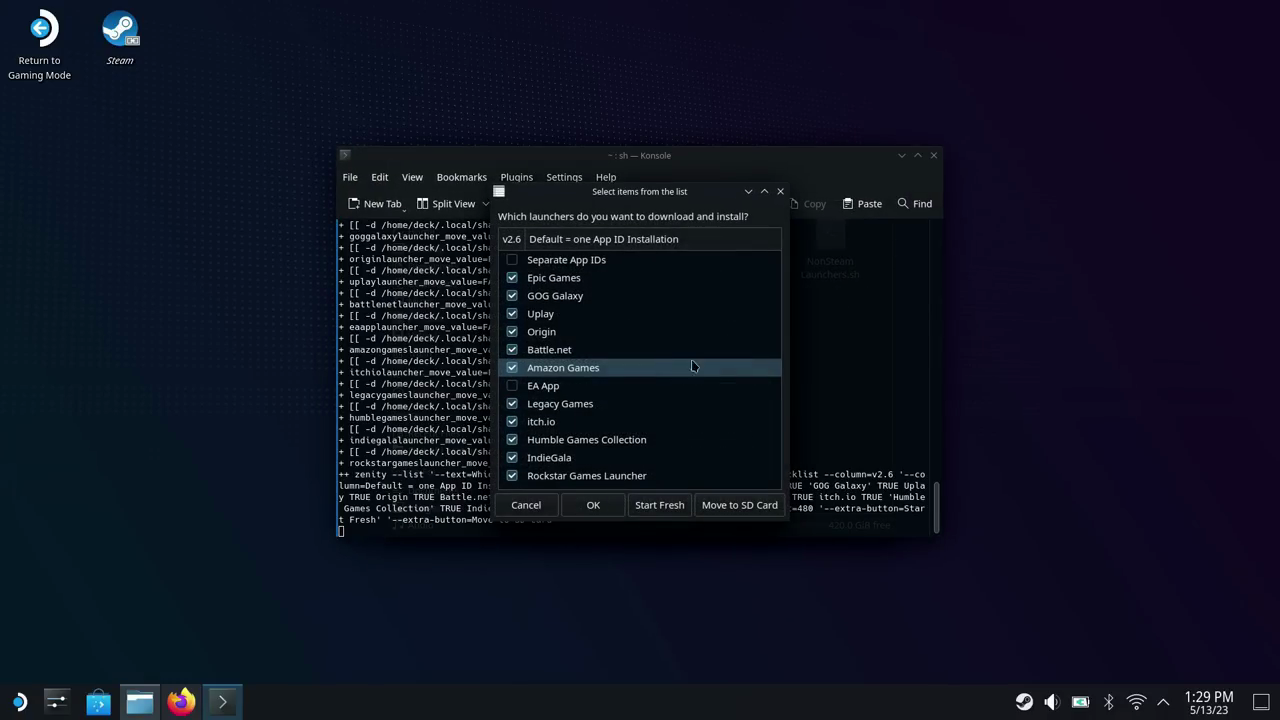Open Help menu in Konsole
The image size is (1280, 720).
click(x=606, y=177)
